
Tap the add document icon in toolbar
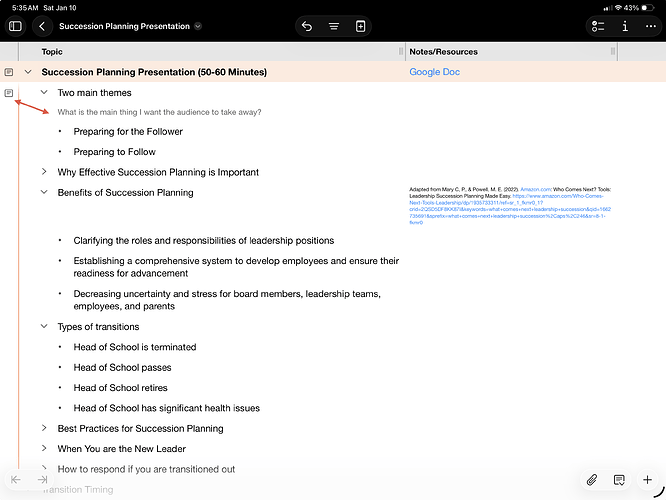(x=361, y=26)
